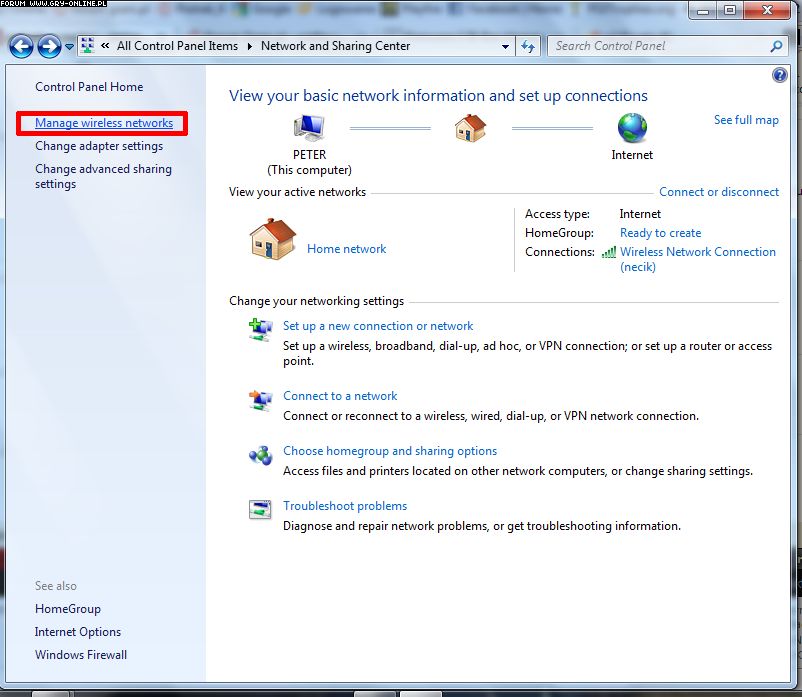The height and width of the screenshot is (697, 802).
Task: Open See full map
Action: [x=746, y=120]
